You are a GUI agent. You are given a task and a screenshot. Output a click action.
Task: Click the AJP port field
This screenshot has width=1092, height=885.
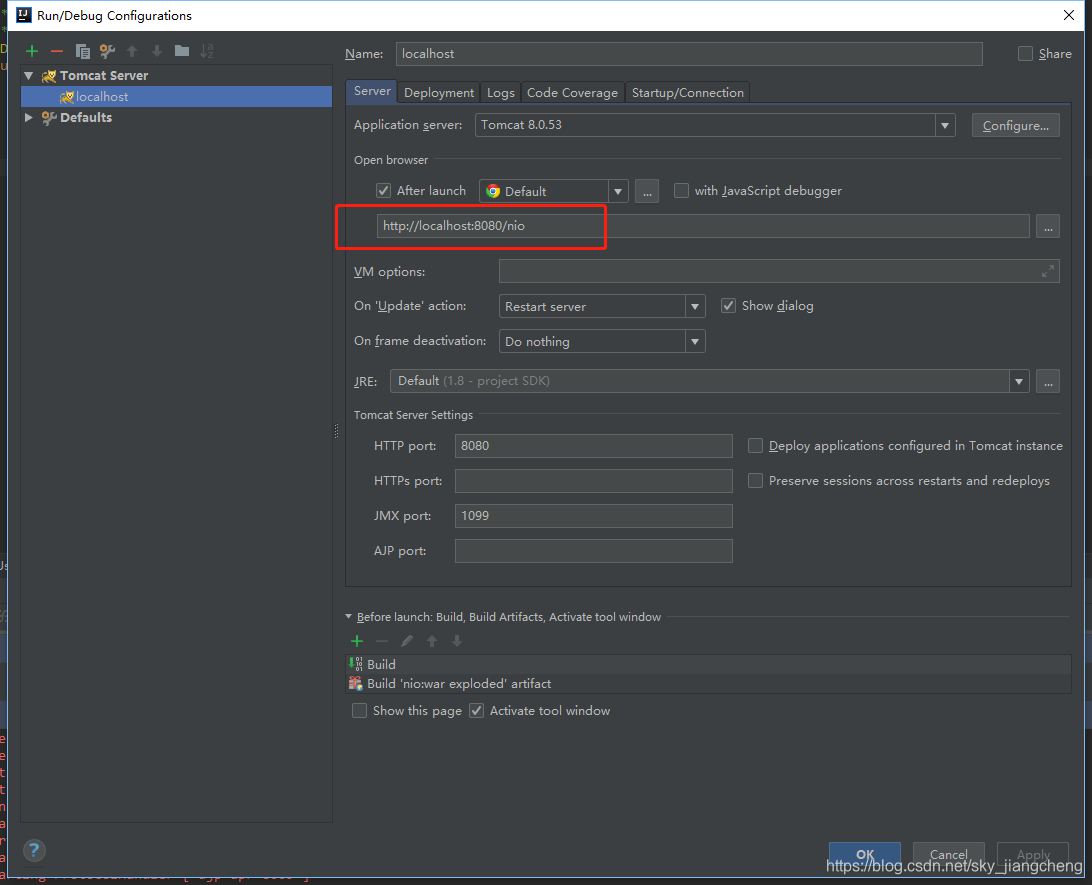click(593, 551)
